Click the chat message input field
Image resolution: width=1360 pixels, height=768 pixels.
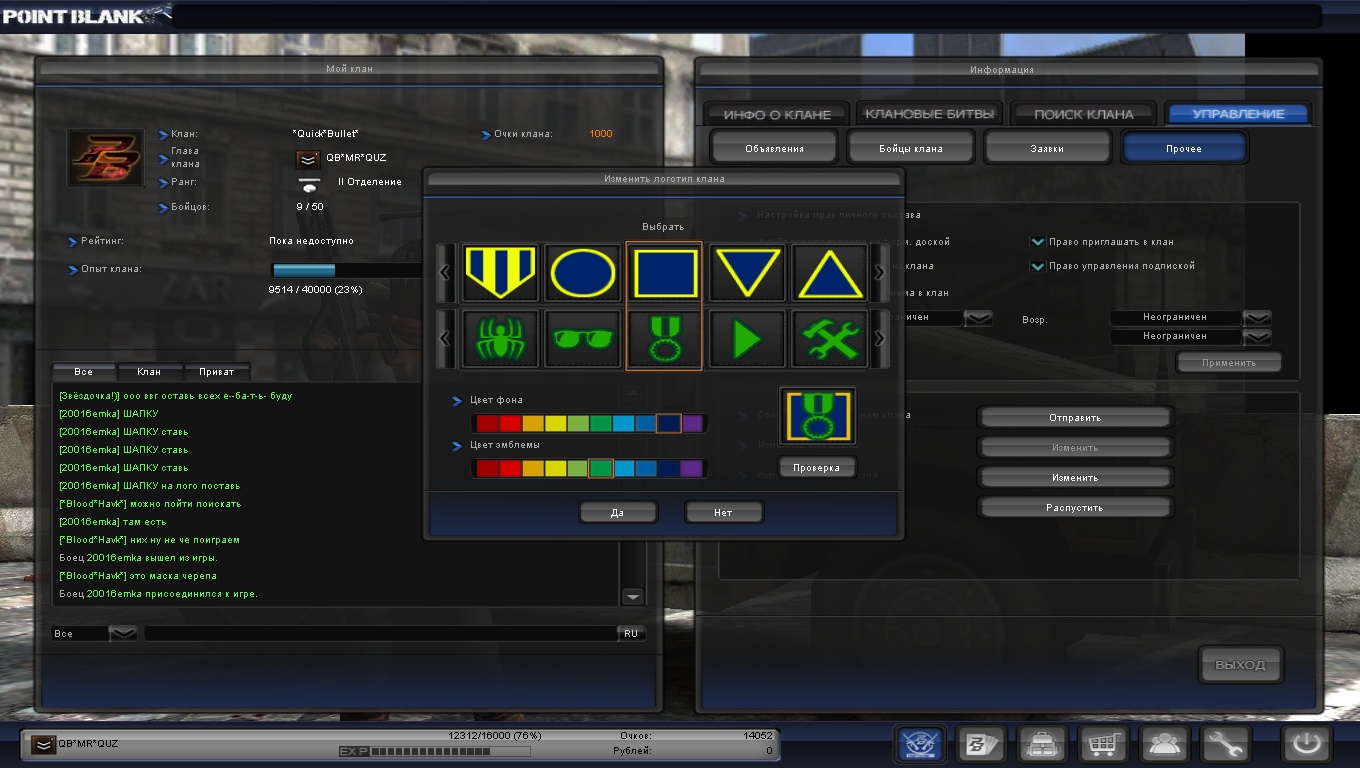380,633
